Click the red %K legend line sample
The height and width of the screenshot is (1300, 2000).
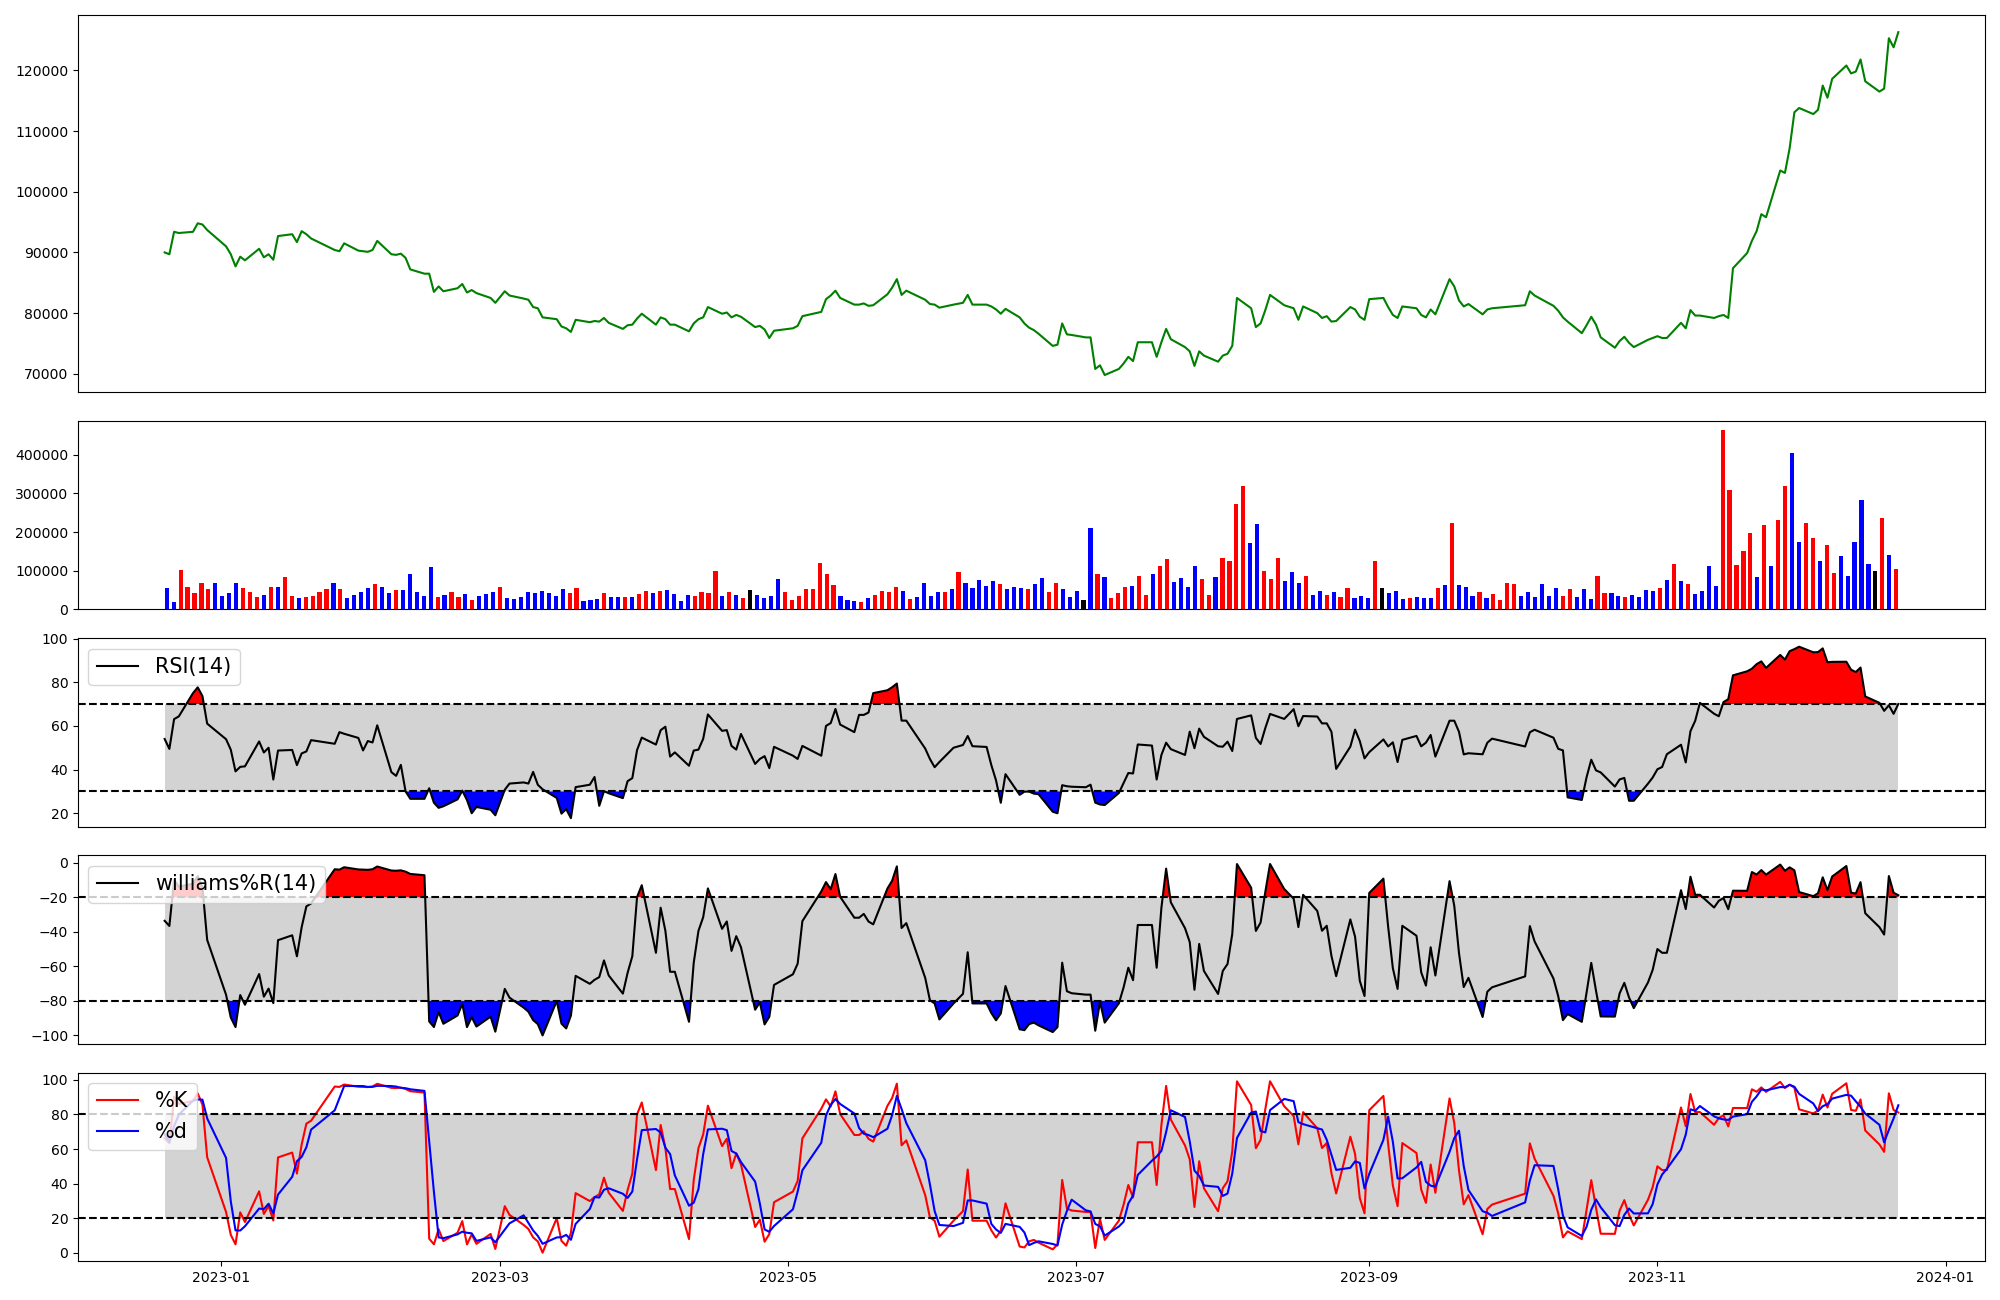click(116, 1100)
